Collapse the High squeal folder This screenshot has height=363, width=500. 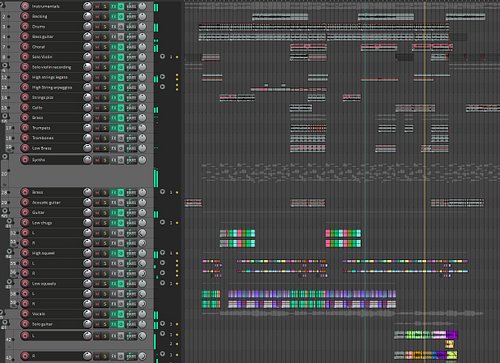[x=9, y=251]
